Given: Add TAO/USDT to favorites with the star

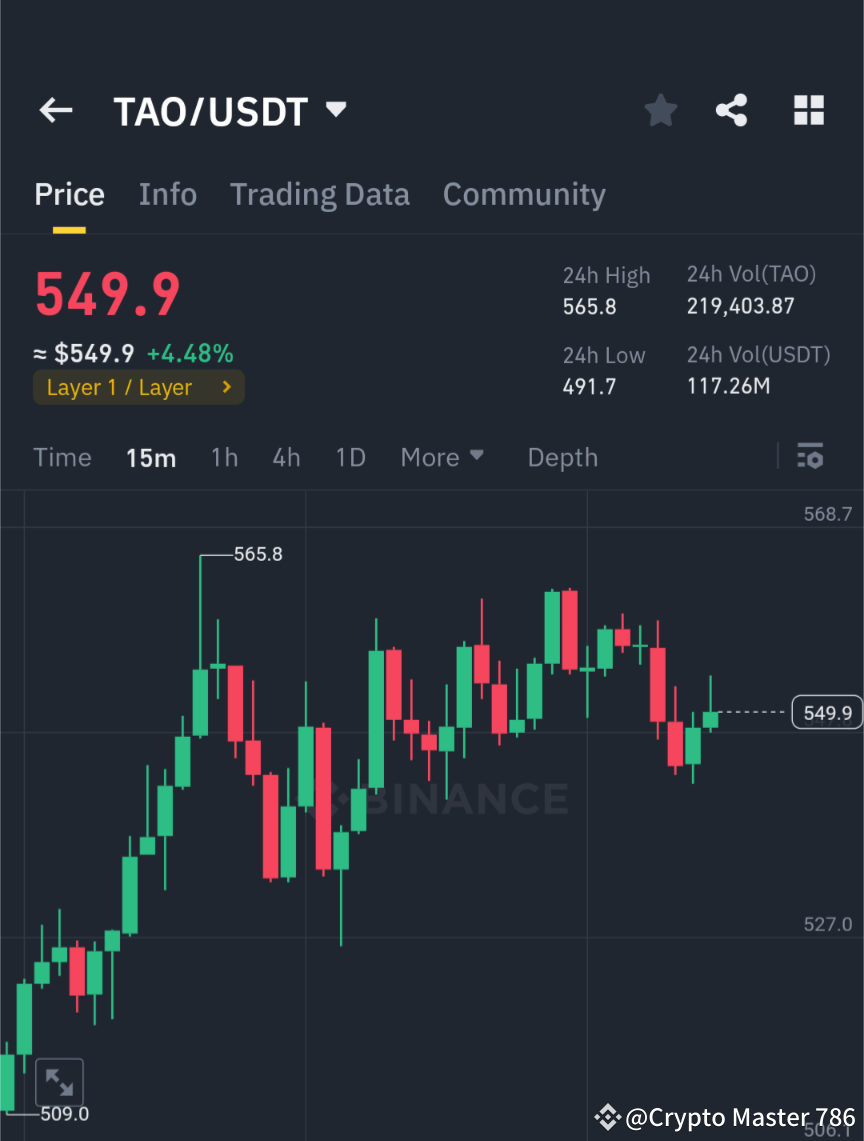Looking at the screenshot, I should pos(660,111).
